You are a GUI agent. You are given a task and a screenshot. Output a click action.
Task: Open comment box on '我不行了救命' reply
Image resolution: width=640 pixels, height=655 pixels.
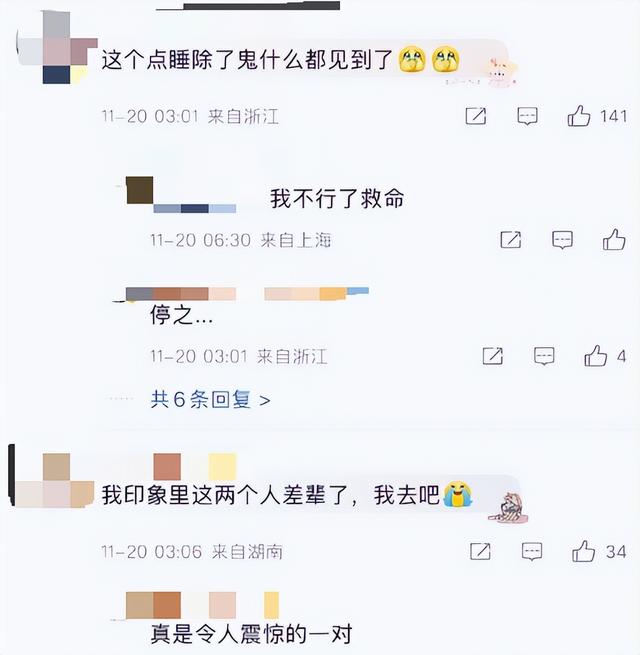(x=562, y=240)
